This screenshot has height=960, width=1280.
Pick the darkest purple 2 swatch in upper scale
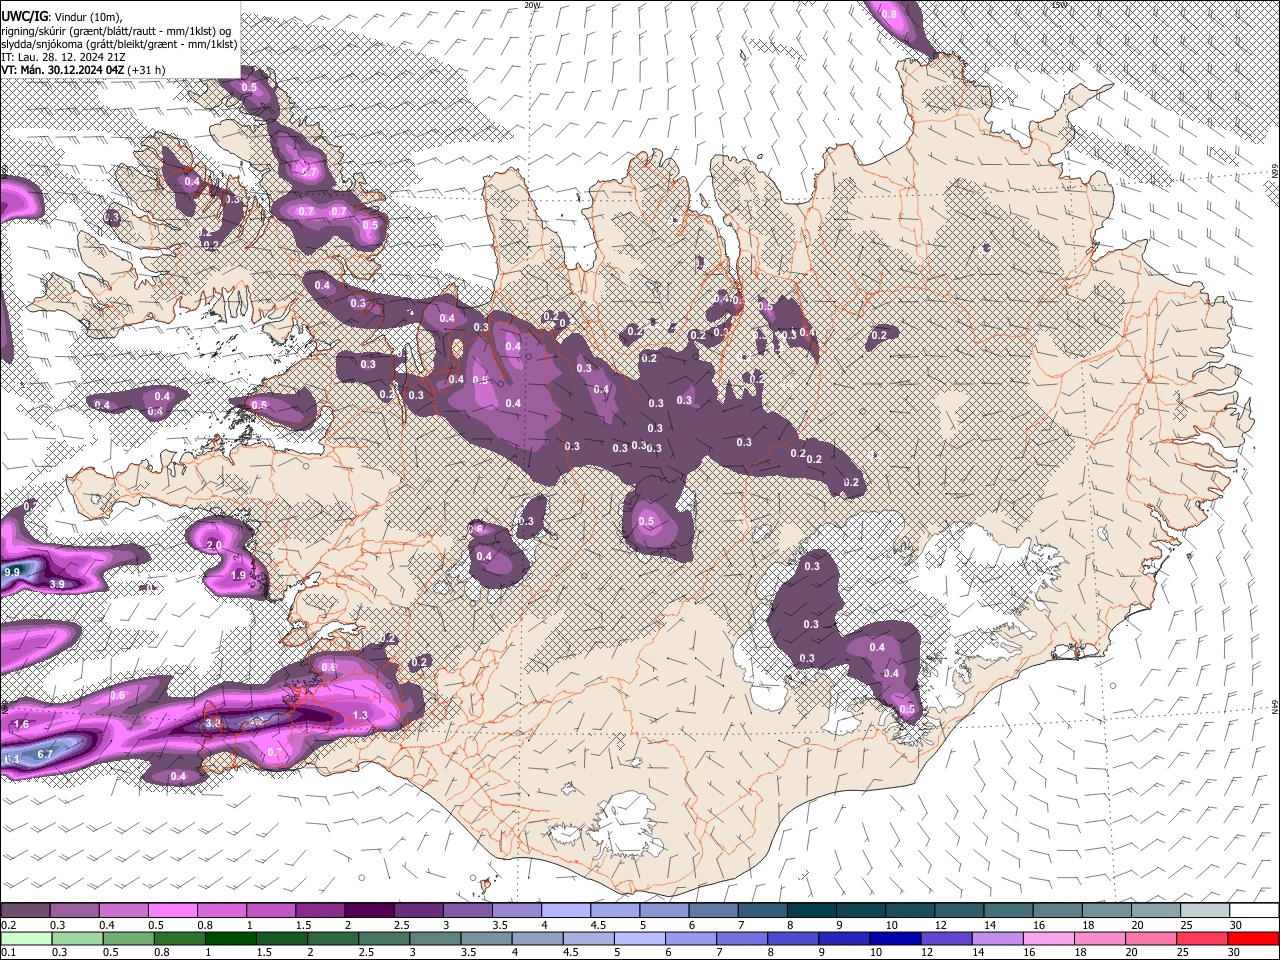coord(370,911)
